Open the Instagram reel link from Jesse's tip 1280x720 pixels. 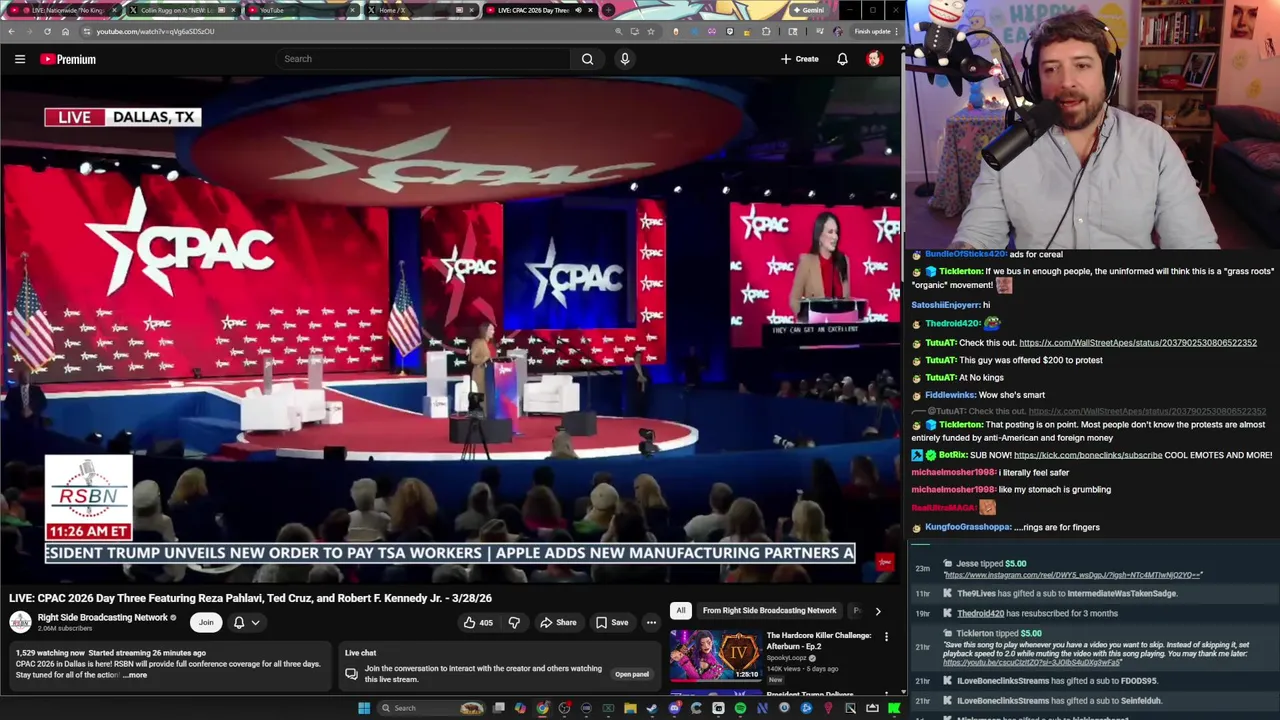(x=1072, y=575)
